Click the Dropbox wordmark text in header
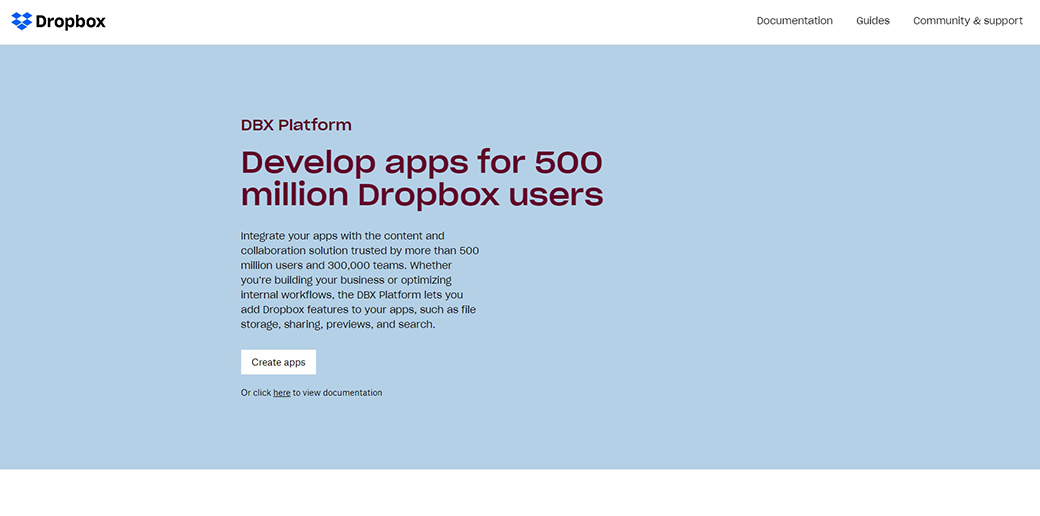The height and width of the screenshot is (516, 1040). [70, 21]
